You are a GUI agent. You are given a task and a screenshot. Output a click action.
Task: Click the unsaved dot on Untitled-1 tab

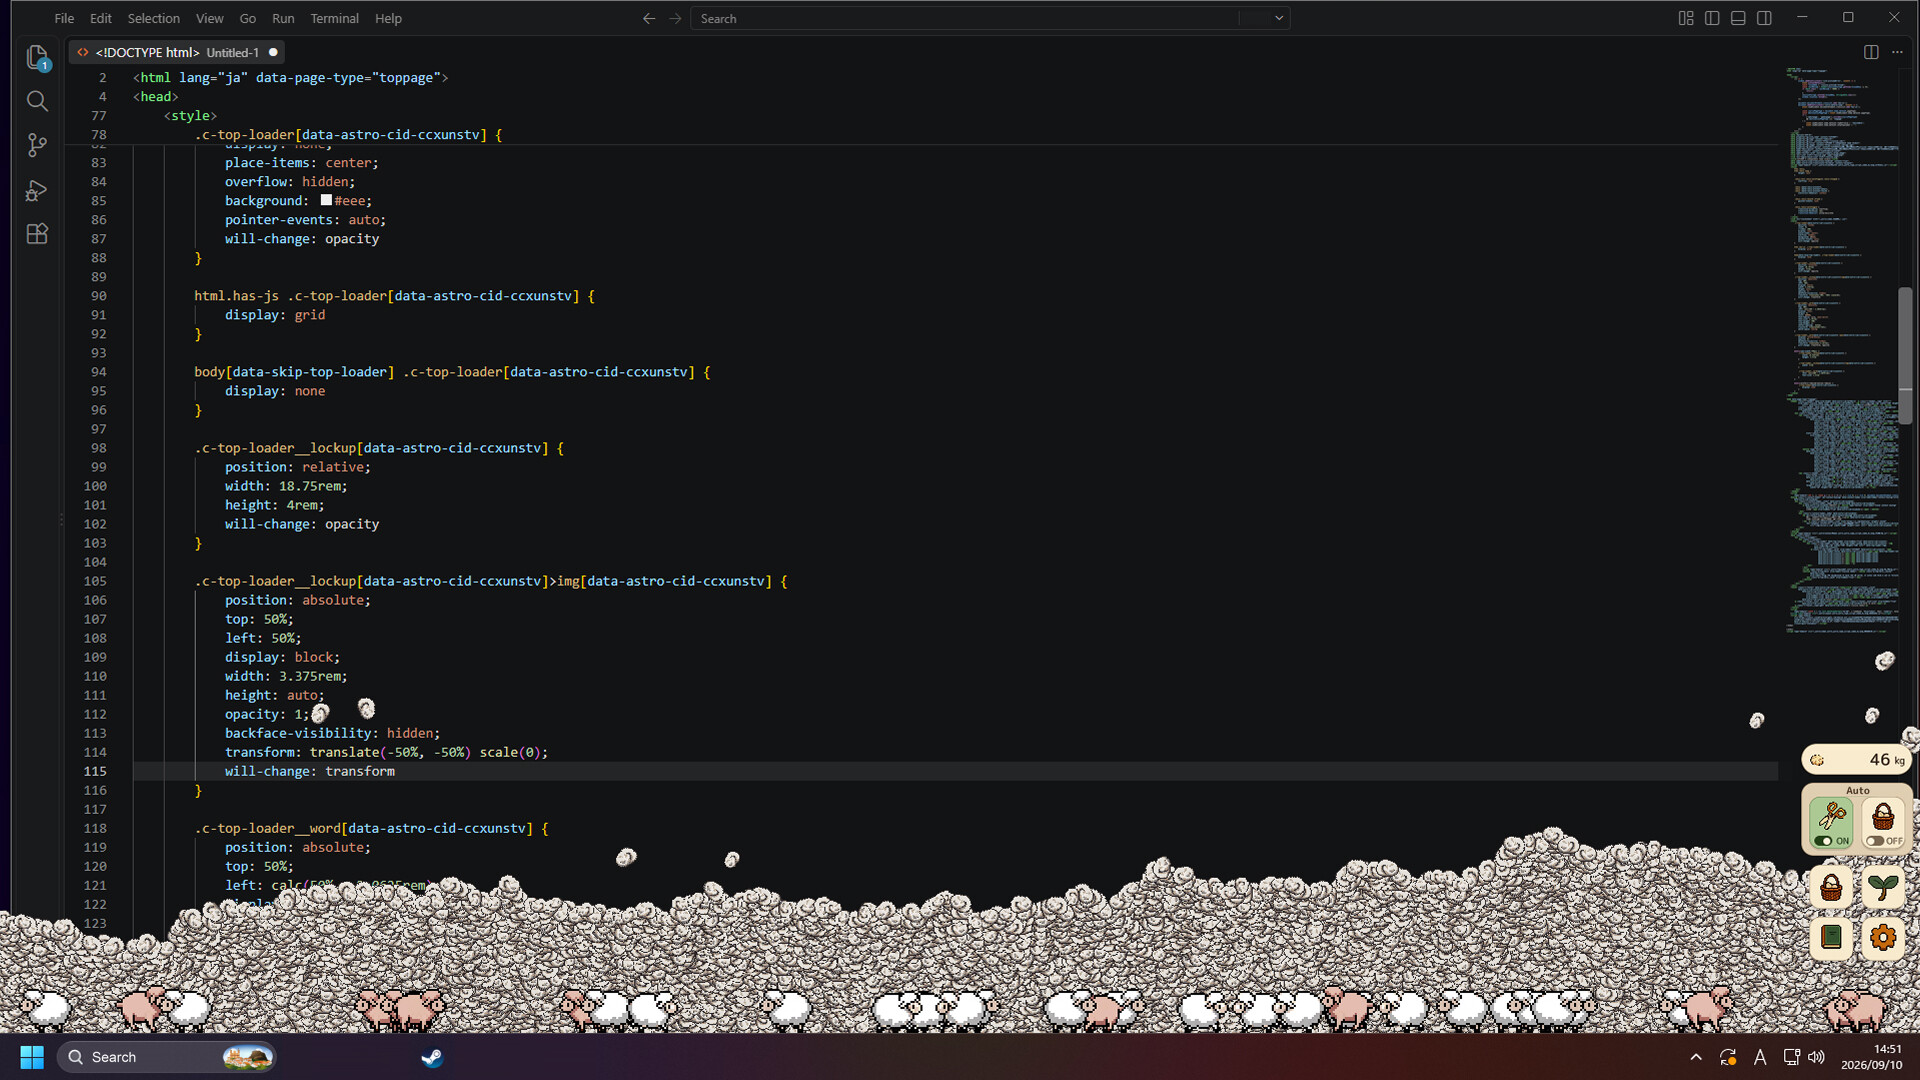[273, 52]
